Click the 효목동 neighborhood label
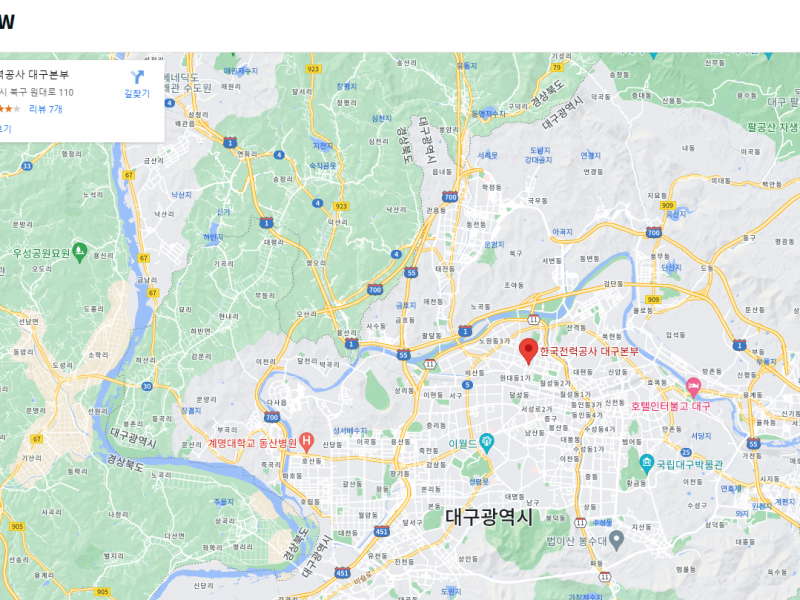800x600 pixels. 657,382
